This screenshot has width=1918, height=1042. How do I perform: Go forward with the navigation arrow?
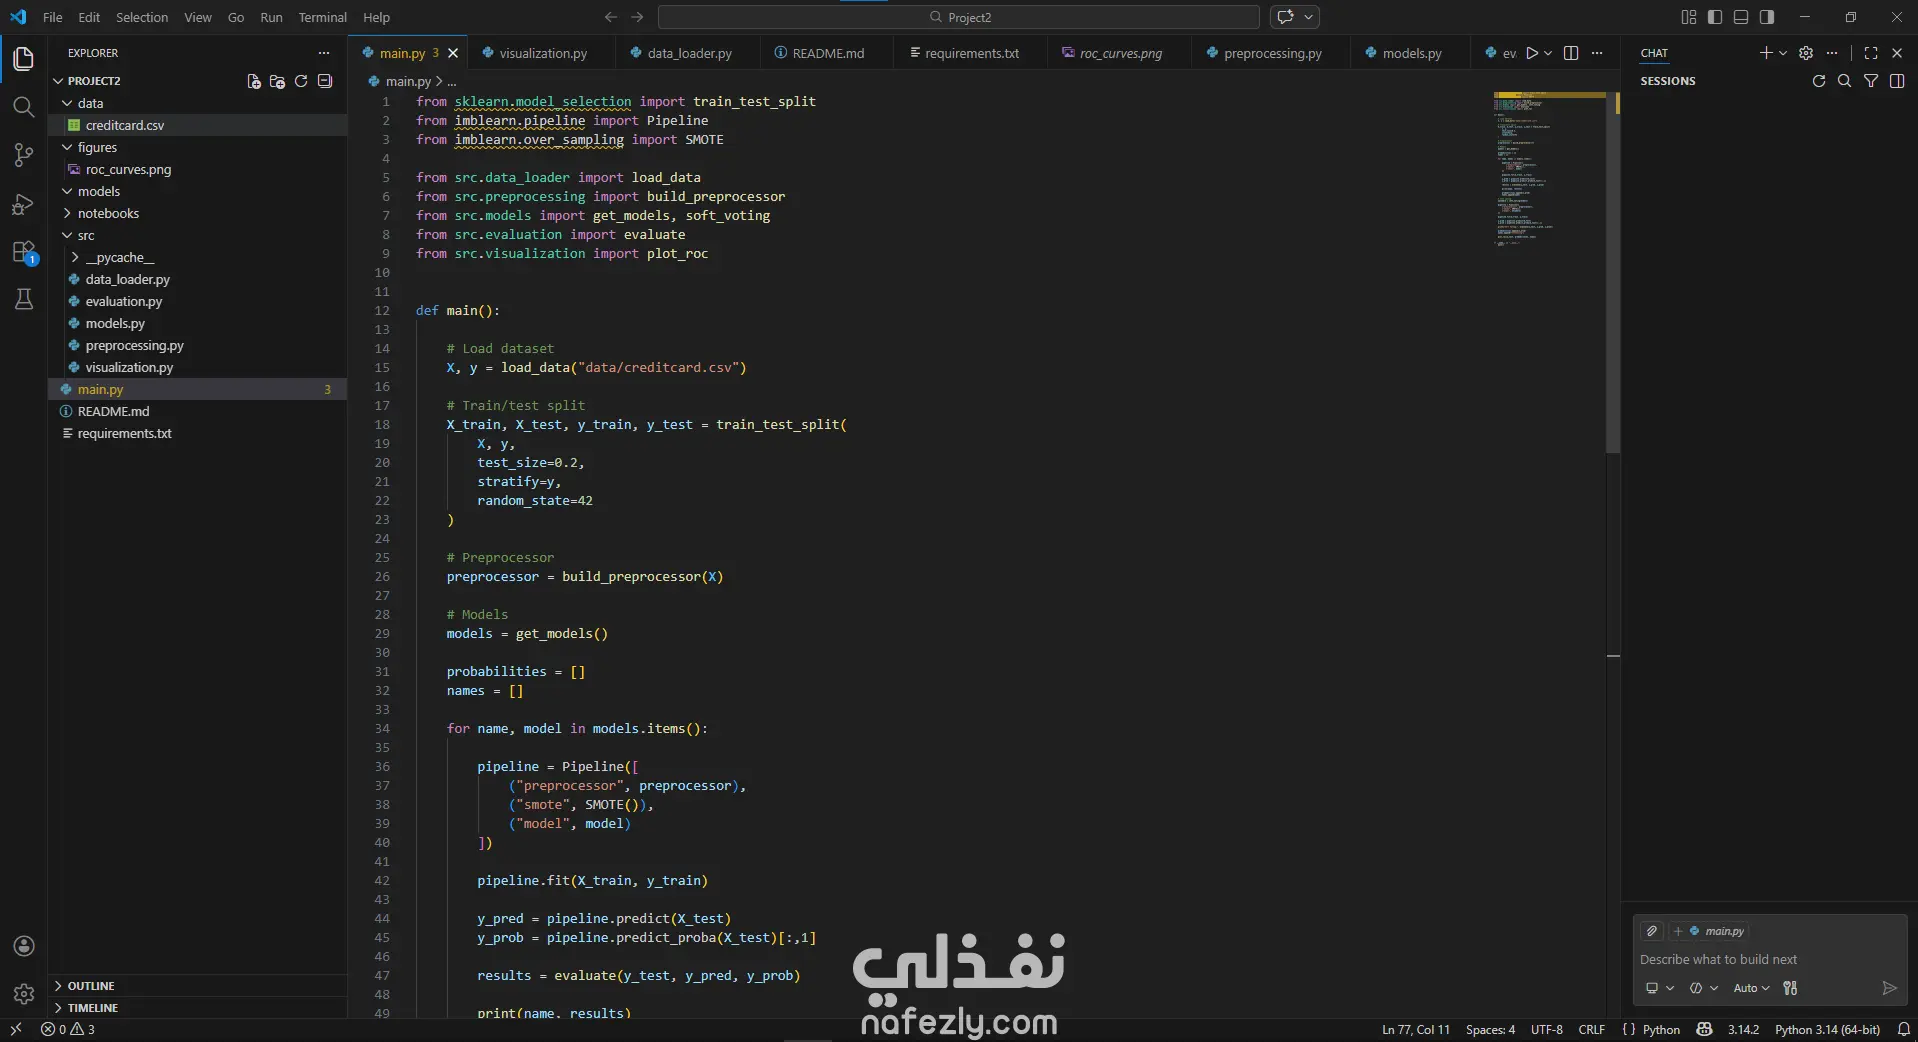638,17
